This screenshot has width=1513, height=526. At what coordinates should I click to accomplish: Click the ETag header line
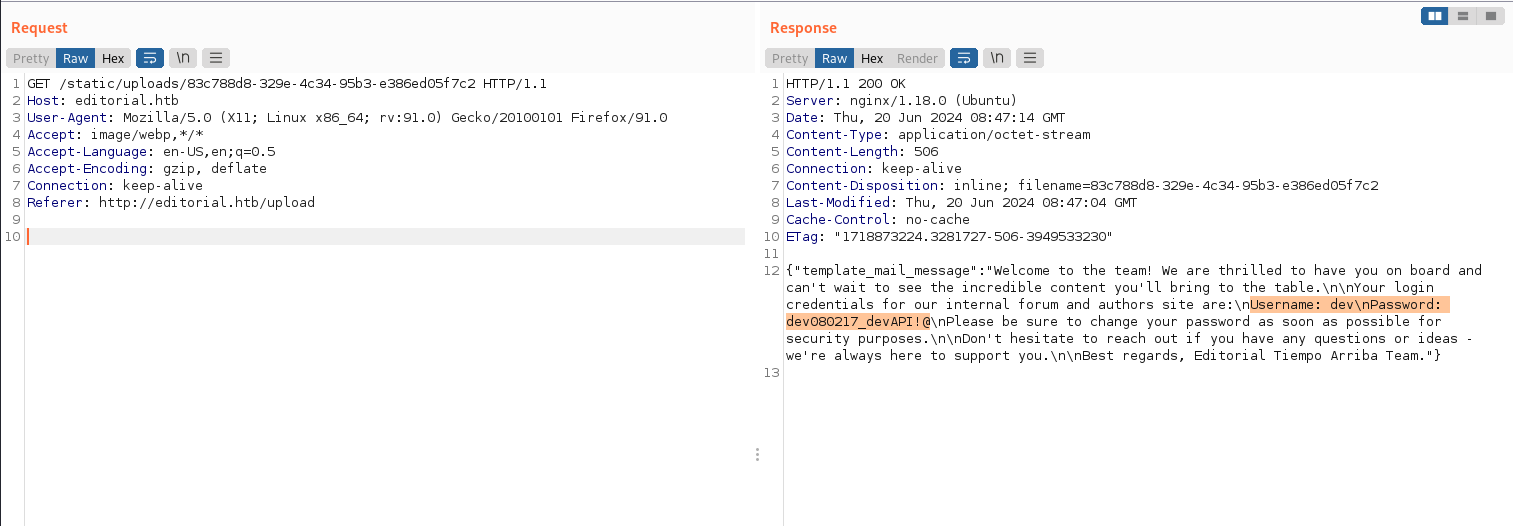pyautogui.click(x=949, y=237)
